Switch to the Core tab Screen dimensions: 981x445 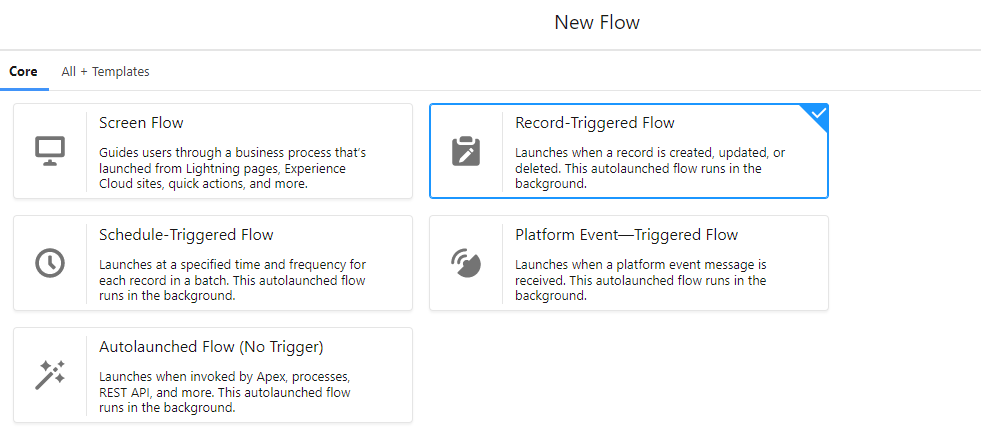(x=23, y=72)
